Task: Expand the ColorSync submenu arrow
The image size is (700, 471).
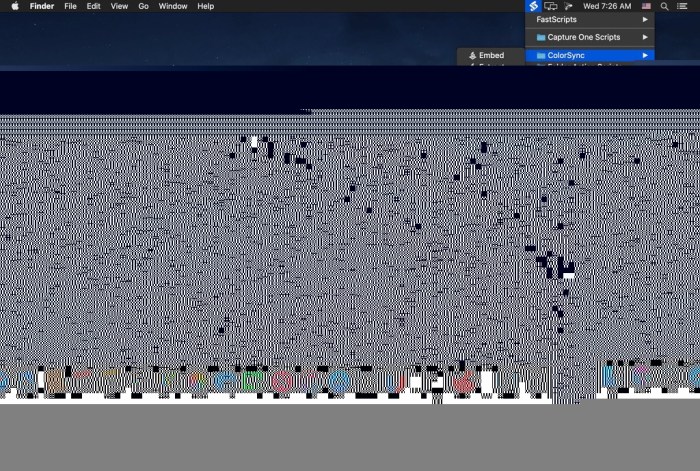Action: (645, 55)
